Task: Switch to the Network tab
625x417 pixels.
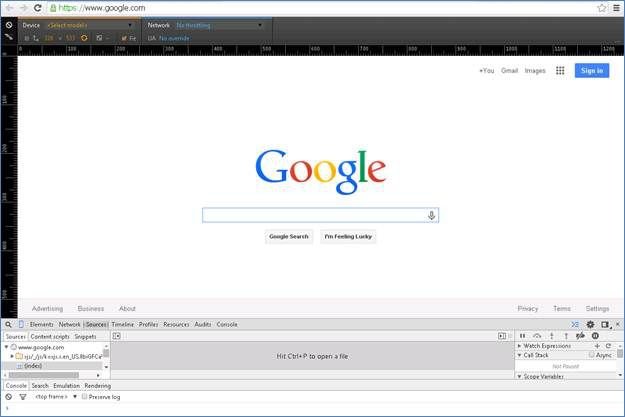Action: (70, 325)
